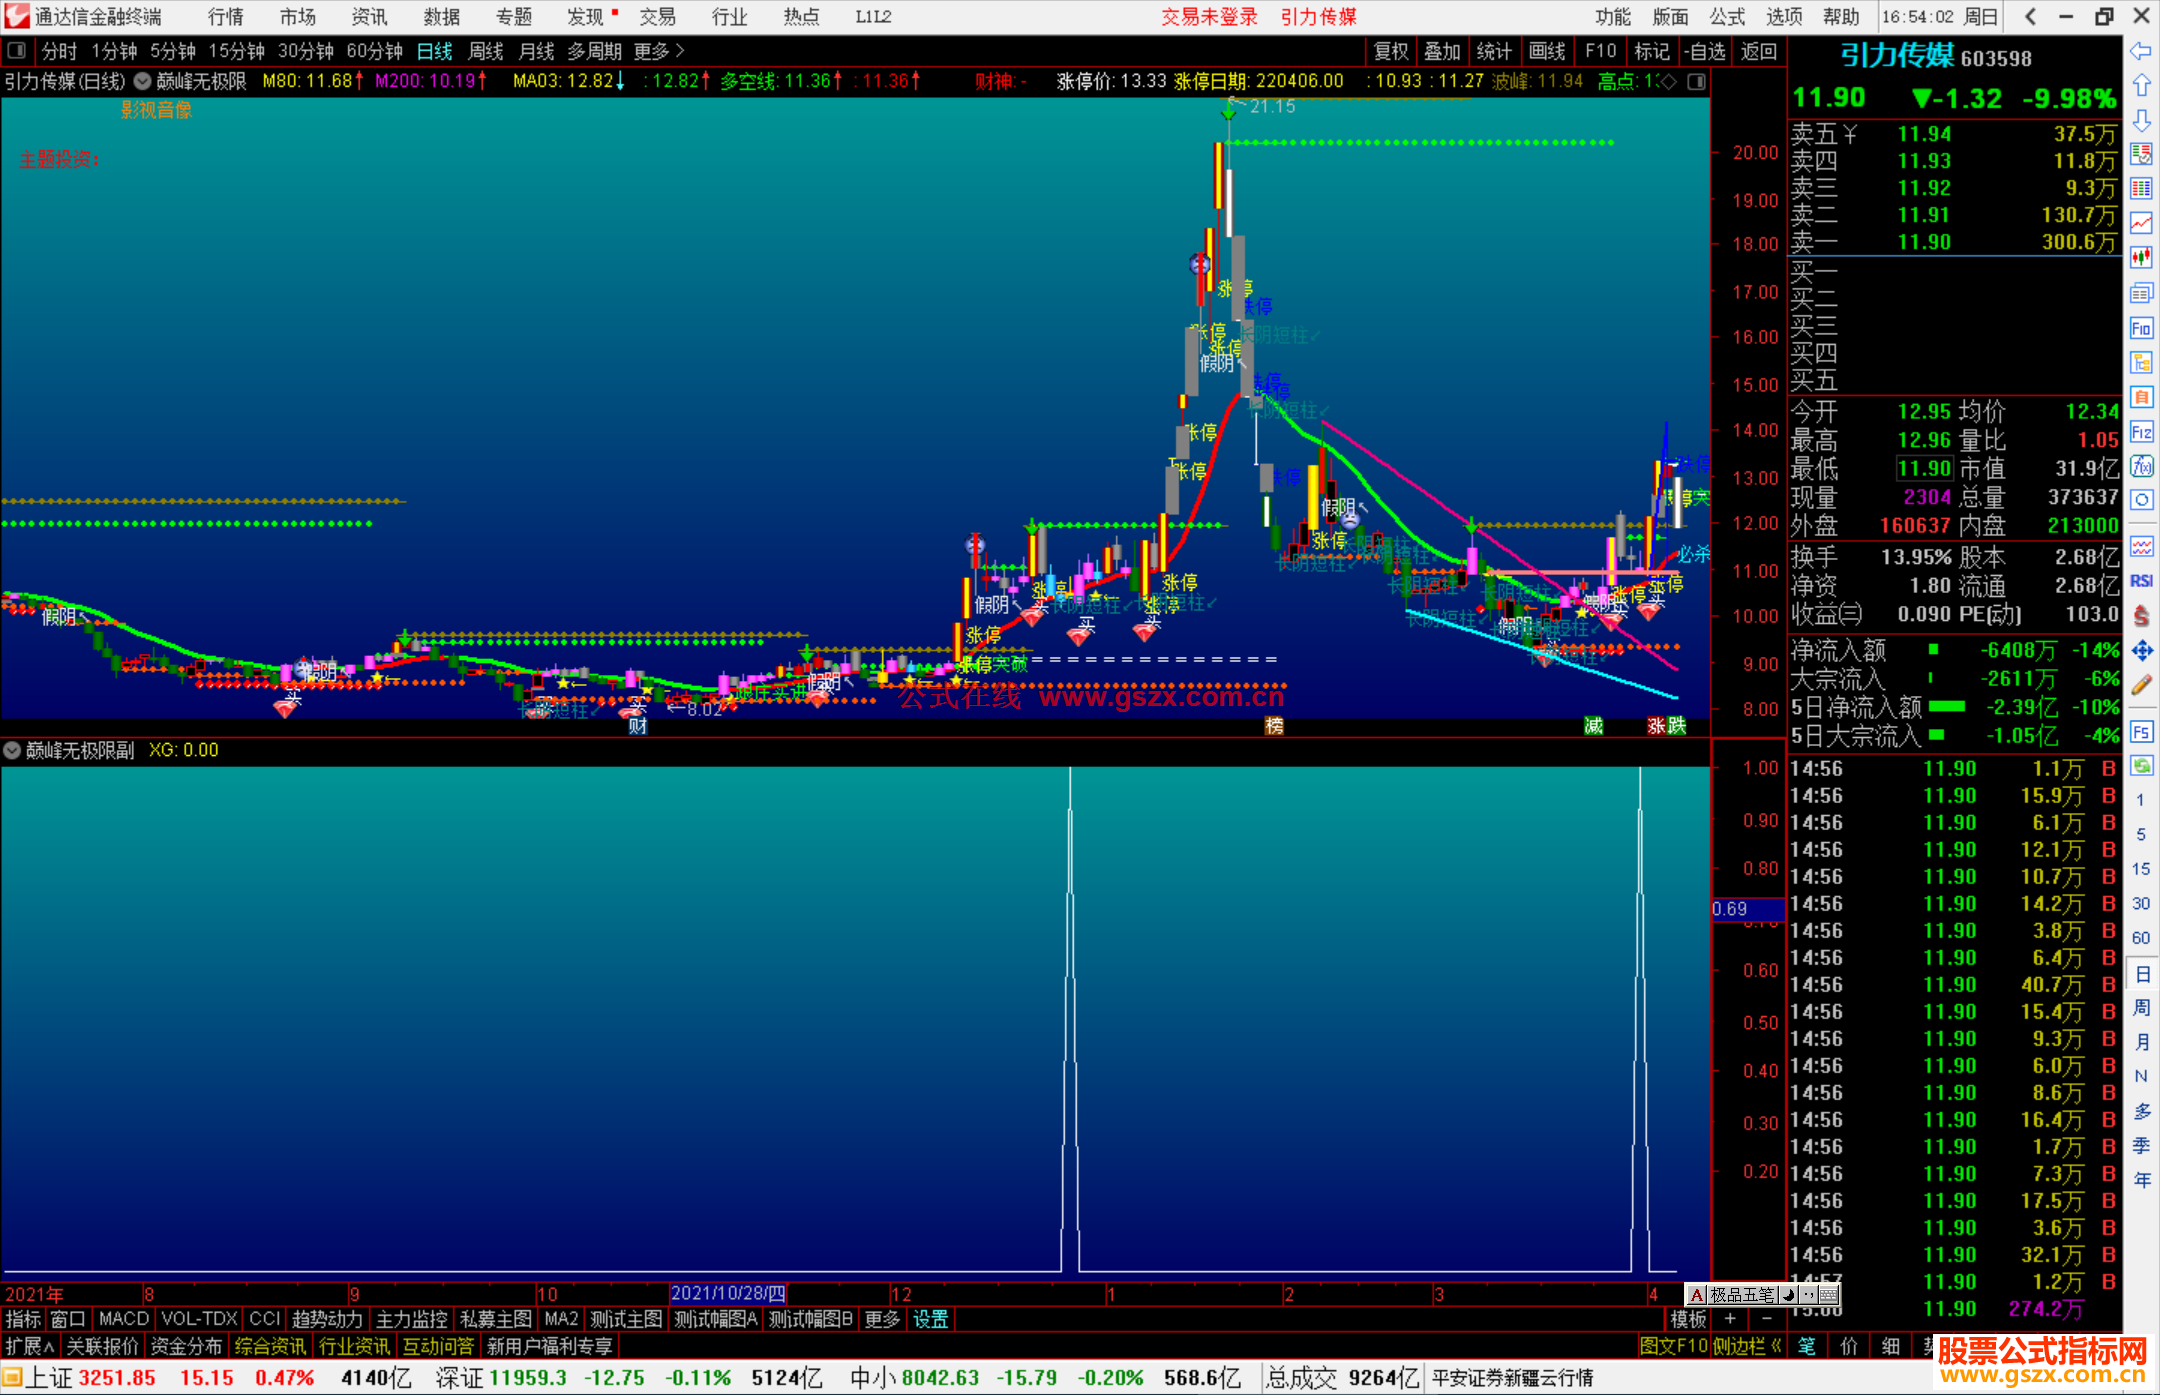Image resolution: width=2160 pixels, height=1395 pixels.
Task: Click the multi-window list sidebar icon
Action: click(2141, 293)
